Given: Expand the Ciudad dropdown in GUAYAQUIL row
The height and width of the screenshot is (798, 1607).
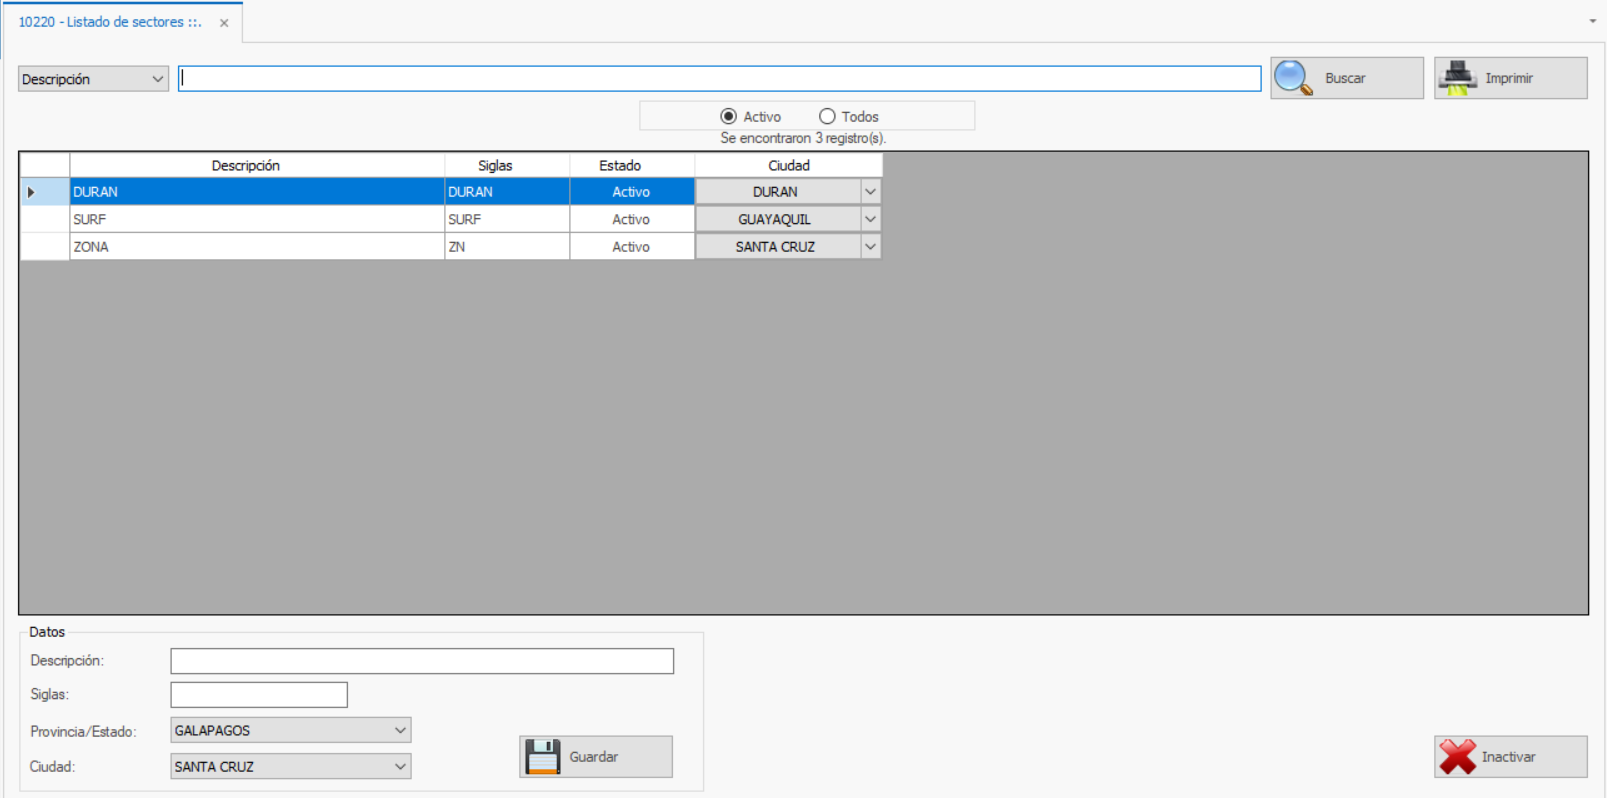Looking at the screenshot, I should click(870, 219).
